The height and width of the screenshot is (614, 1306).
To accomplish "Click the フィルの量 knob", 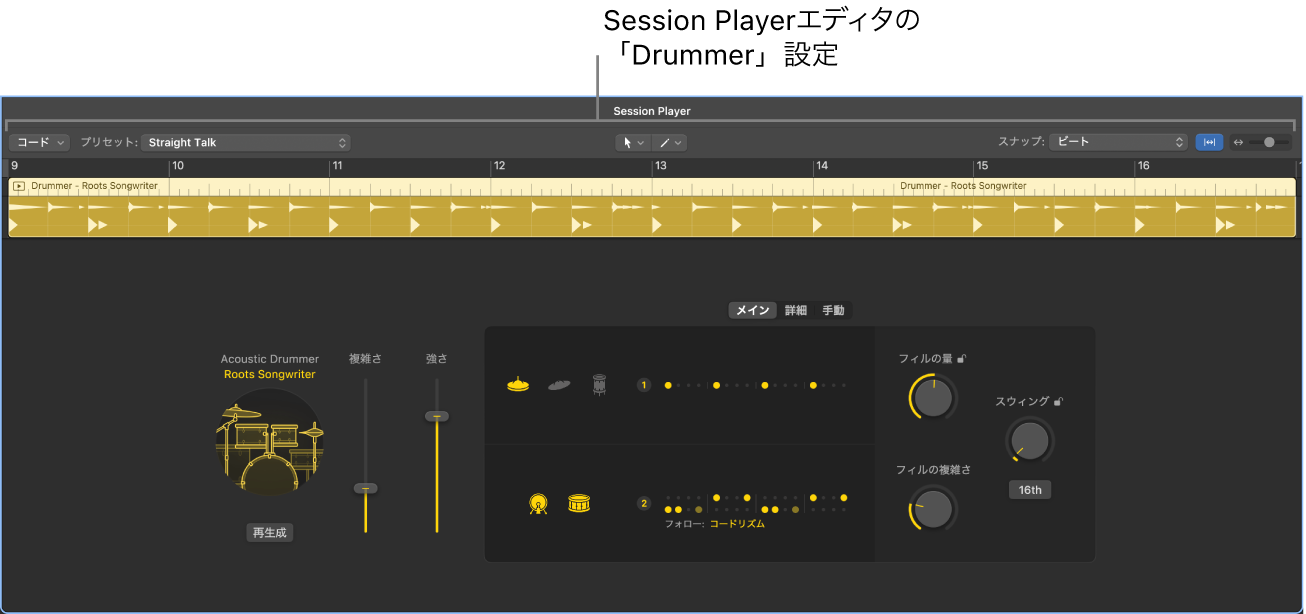I will 933,397.
